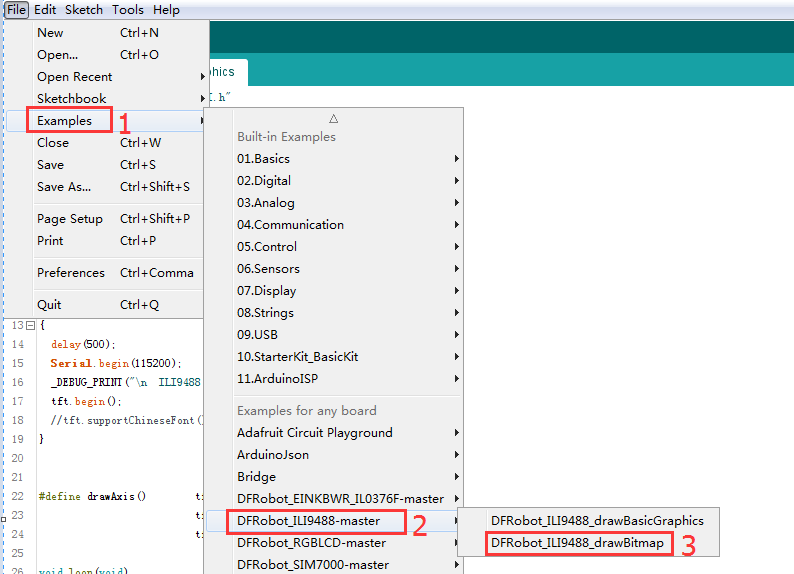Choose Close from File menu
794x574 pixels.
[x=106, y=143]
